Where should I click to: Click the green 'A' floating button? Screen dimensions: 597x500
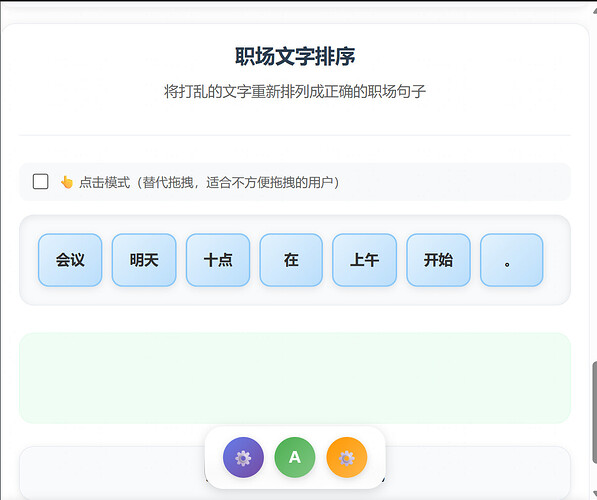click(295, 457)
